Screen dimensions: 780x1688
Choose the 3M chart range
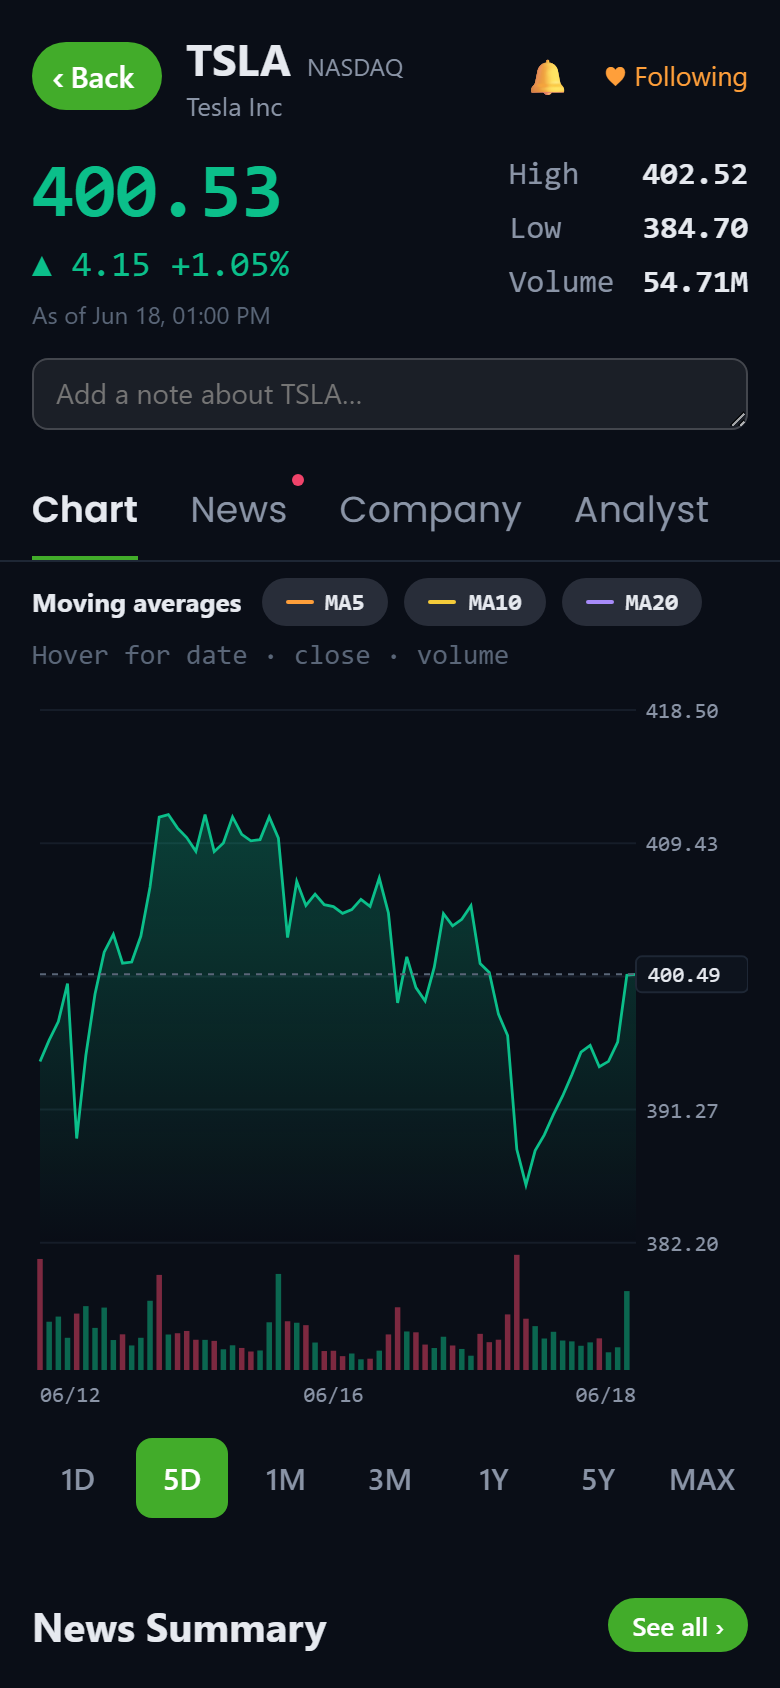click(390, 1478)
